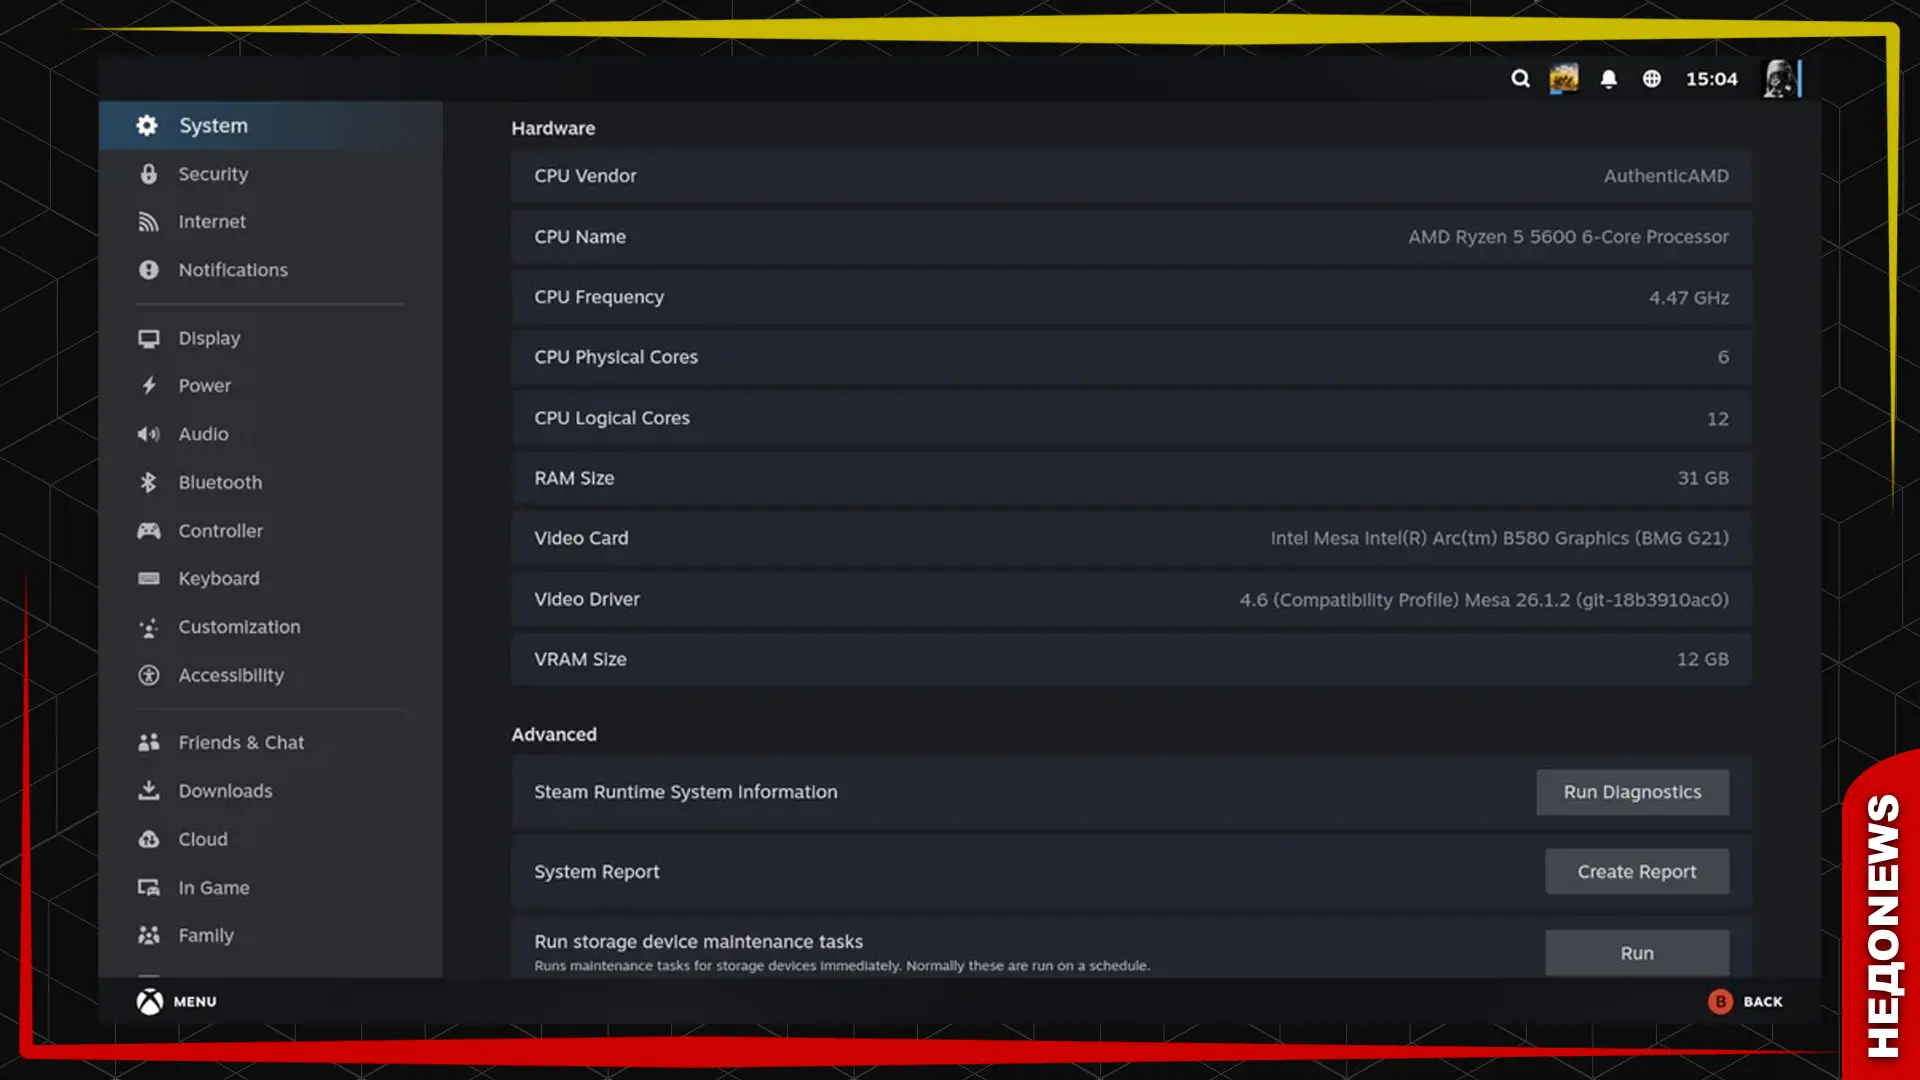Screen dimensions: 1920x1080
Task: Select the VRAM Size row
Action: (x=1131, y=659)
